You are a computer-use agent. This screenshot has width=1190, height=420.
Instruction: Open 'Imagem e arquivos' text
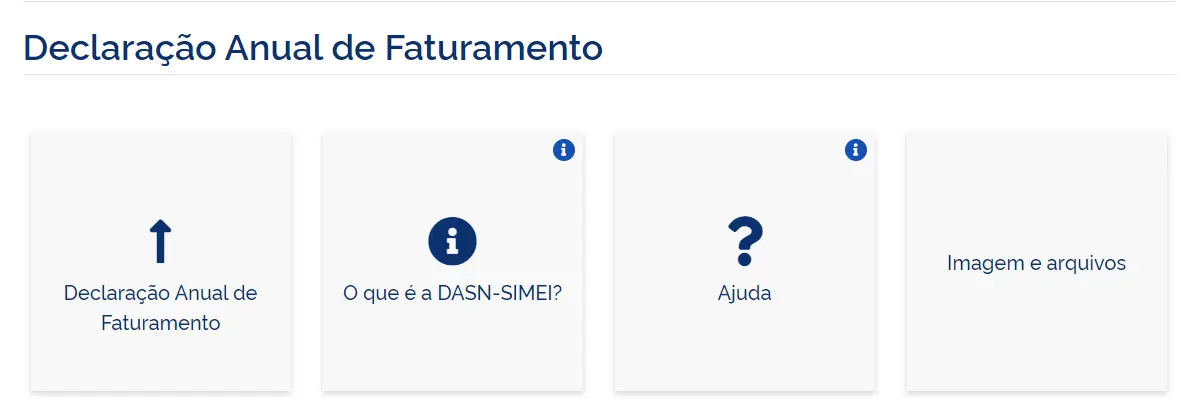pyautogui.click(x=1036, y=263)
